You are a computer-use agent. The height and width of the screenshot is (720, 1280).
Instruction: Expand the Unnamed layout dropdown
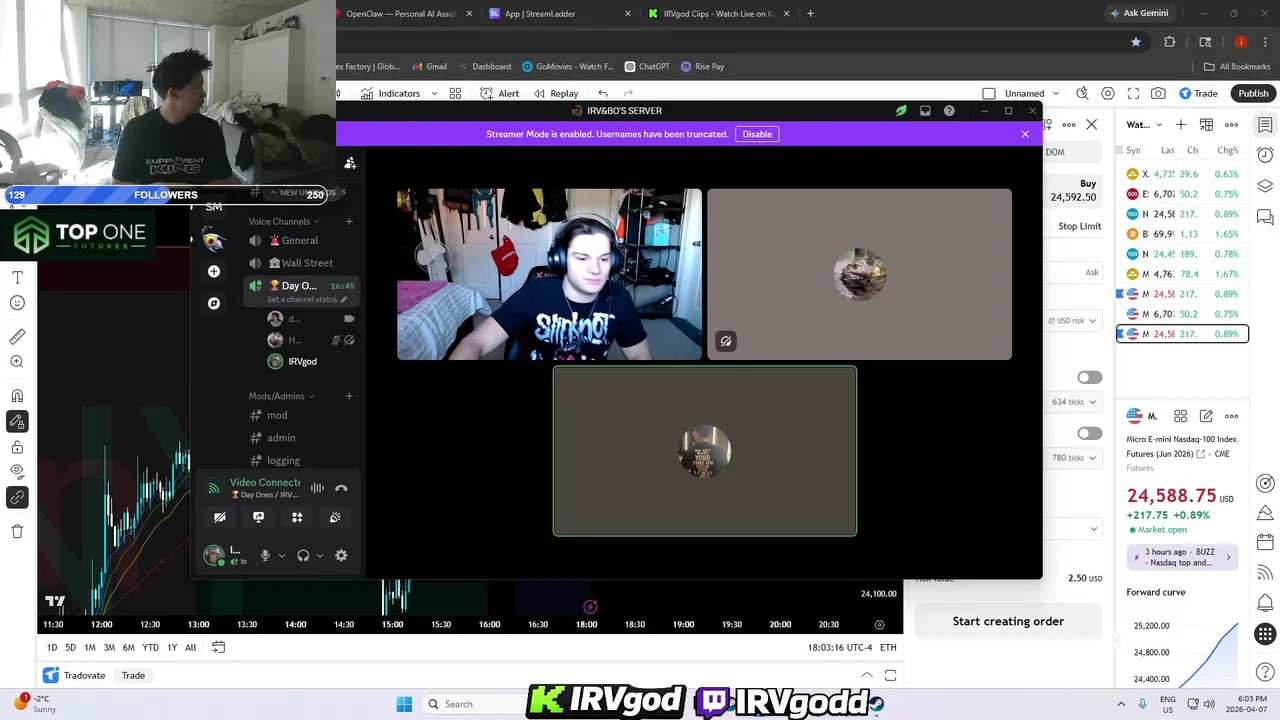[x=1054, y=93]
